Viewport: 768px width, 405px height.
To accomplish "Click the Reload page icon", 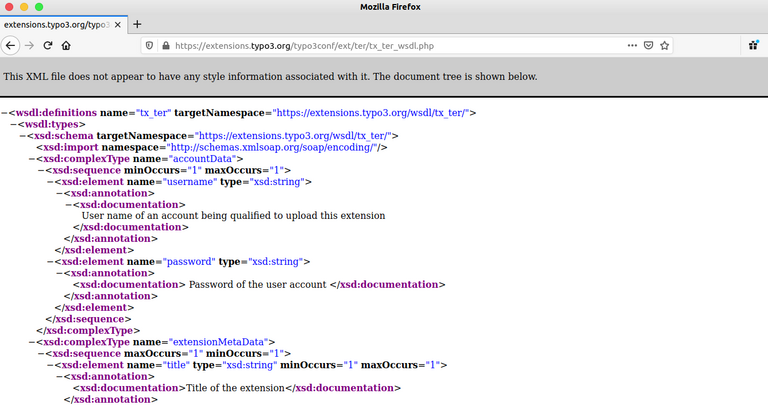I will (47, 45).
